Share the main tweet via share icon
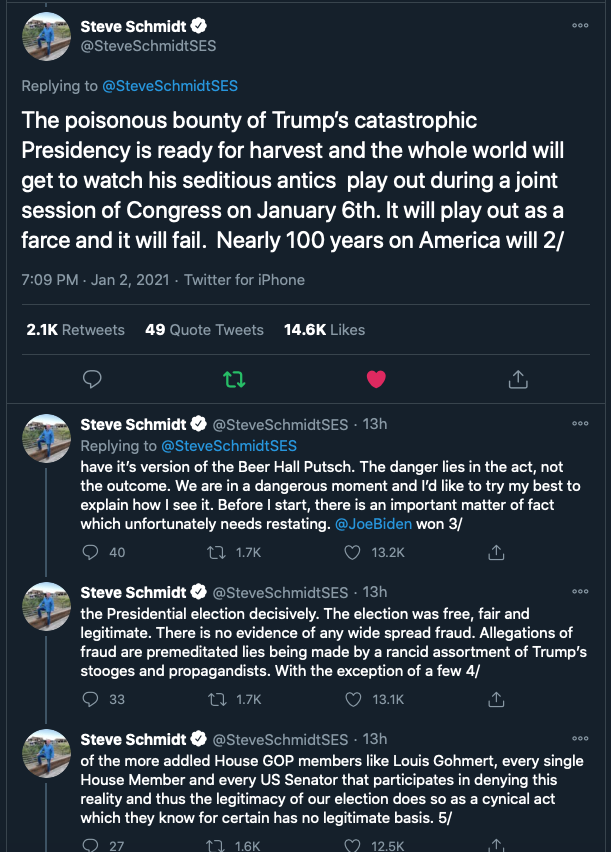Viewport: 611px width, 852px height. (518, 379)
